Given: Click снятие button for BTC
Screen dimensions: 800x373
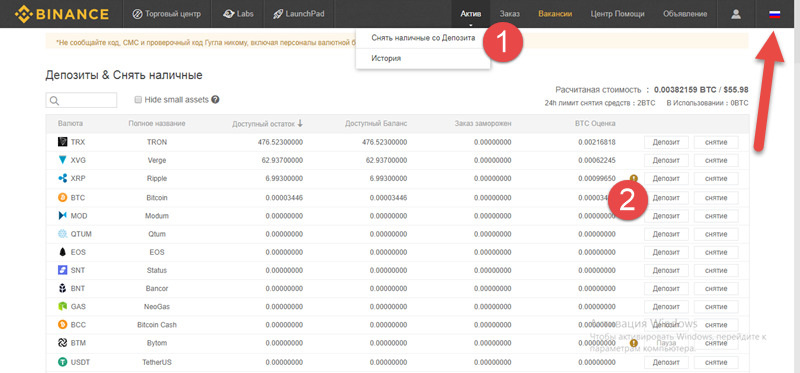Looking at the screenshot, I should click(716, 197).
